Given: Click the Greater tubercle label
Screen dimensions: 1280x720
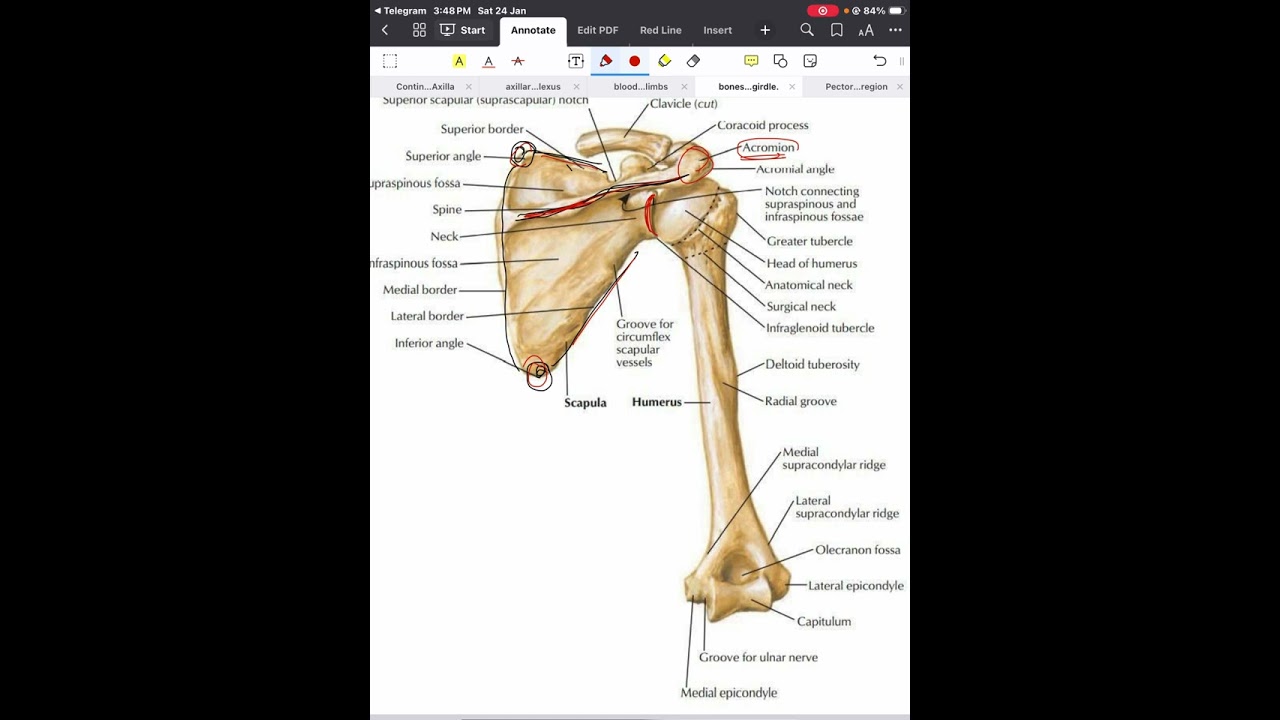Looking at the screenshot, I should [x=810, y=241].
